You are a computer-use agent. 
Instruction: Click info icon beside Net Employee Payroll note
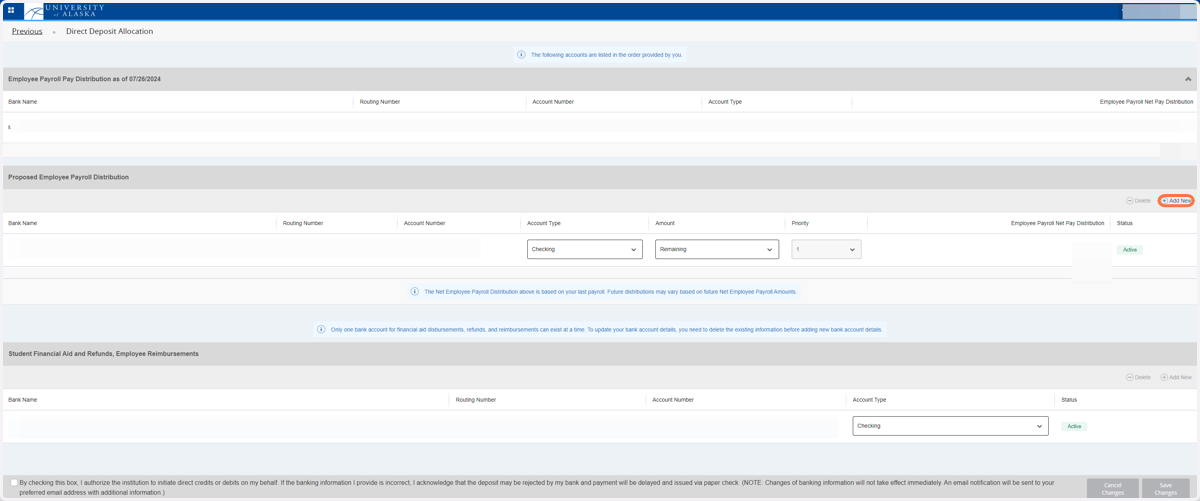tap(415, 292)
